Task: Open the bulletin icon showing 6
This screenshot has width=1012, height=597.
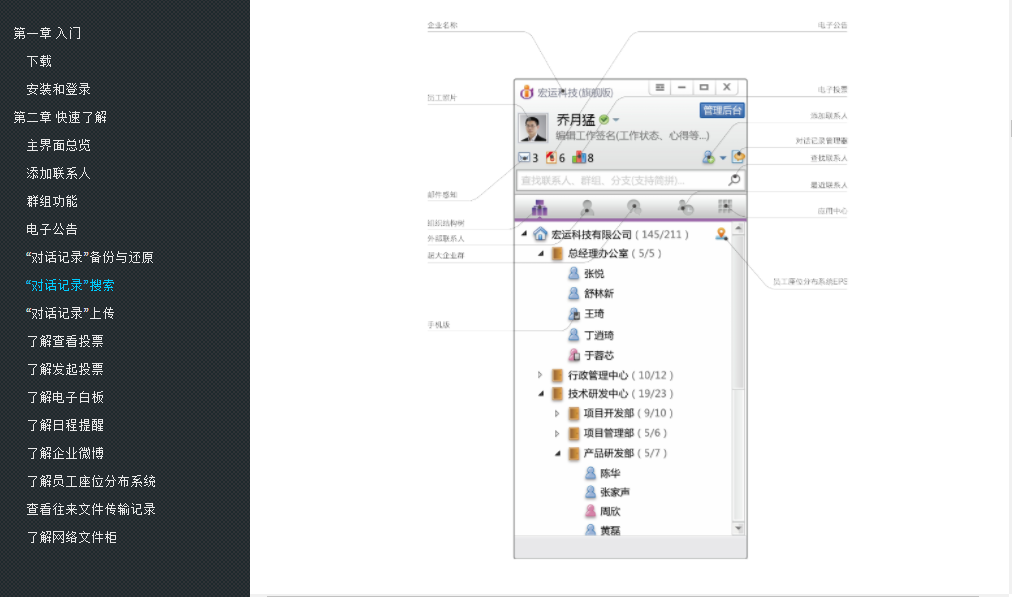Action: pyautogui.click(x=551, y=157)
